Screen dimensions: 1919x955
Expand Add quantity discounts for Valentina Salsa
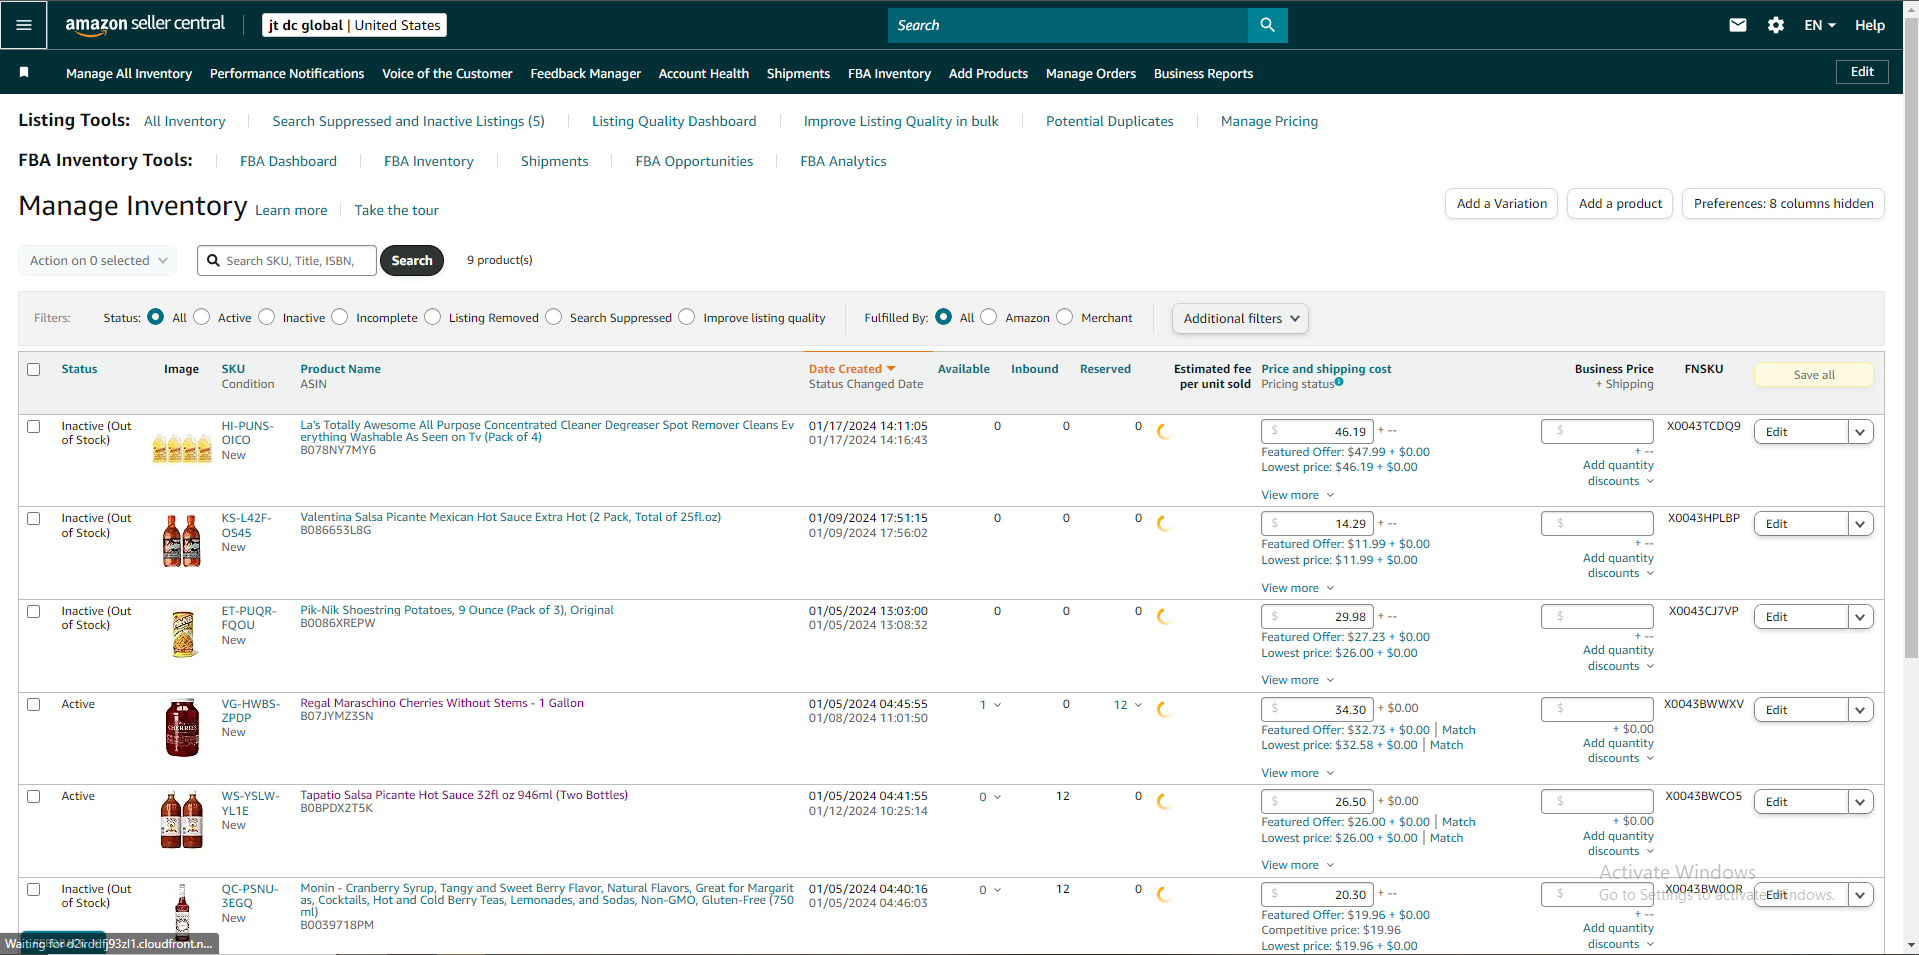click(x=1619, y=566)
